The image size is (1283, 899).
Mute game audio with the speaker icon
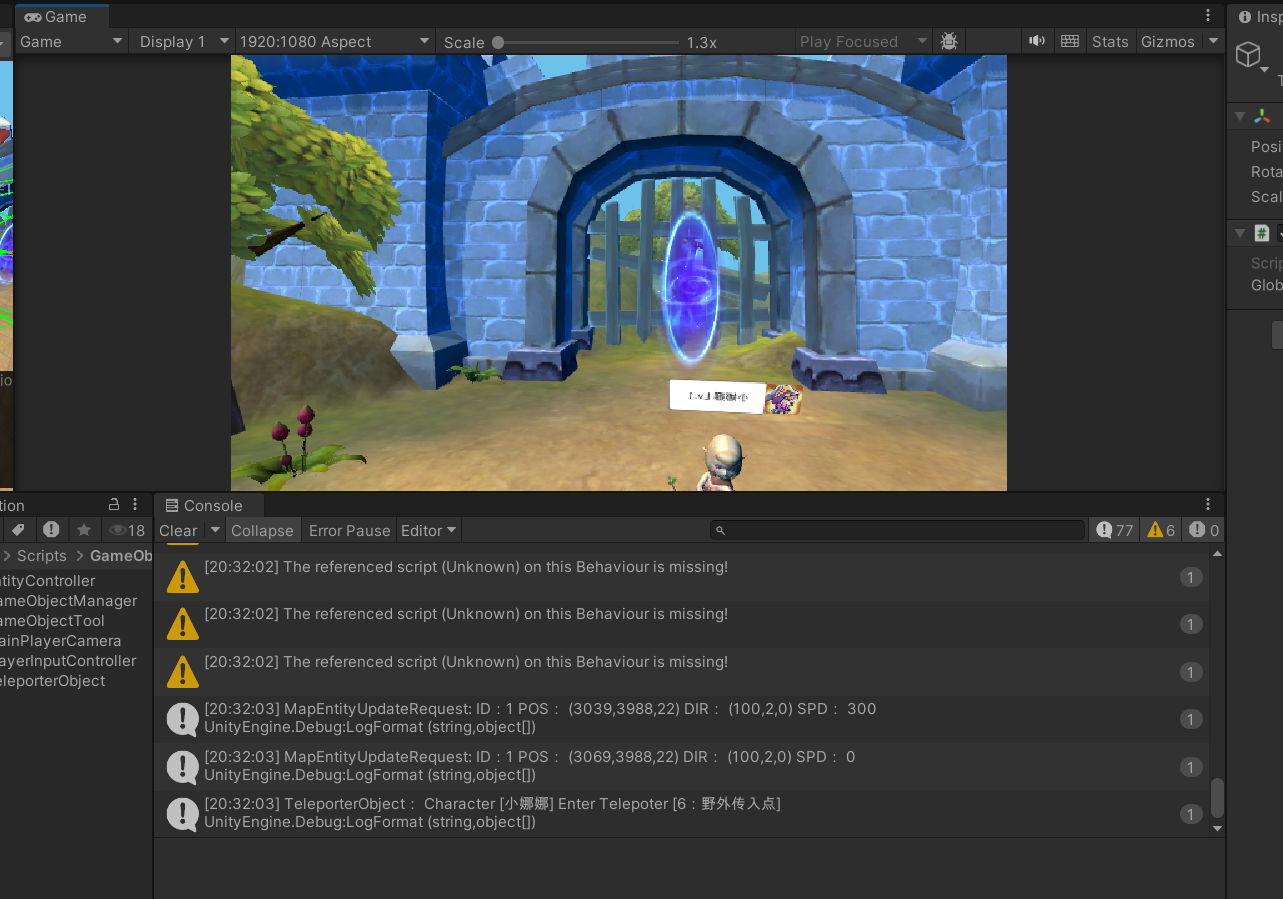1037,41
